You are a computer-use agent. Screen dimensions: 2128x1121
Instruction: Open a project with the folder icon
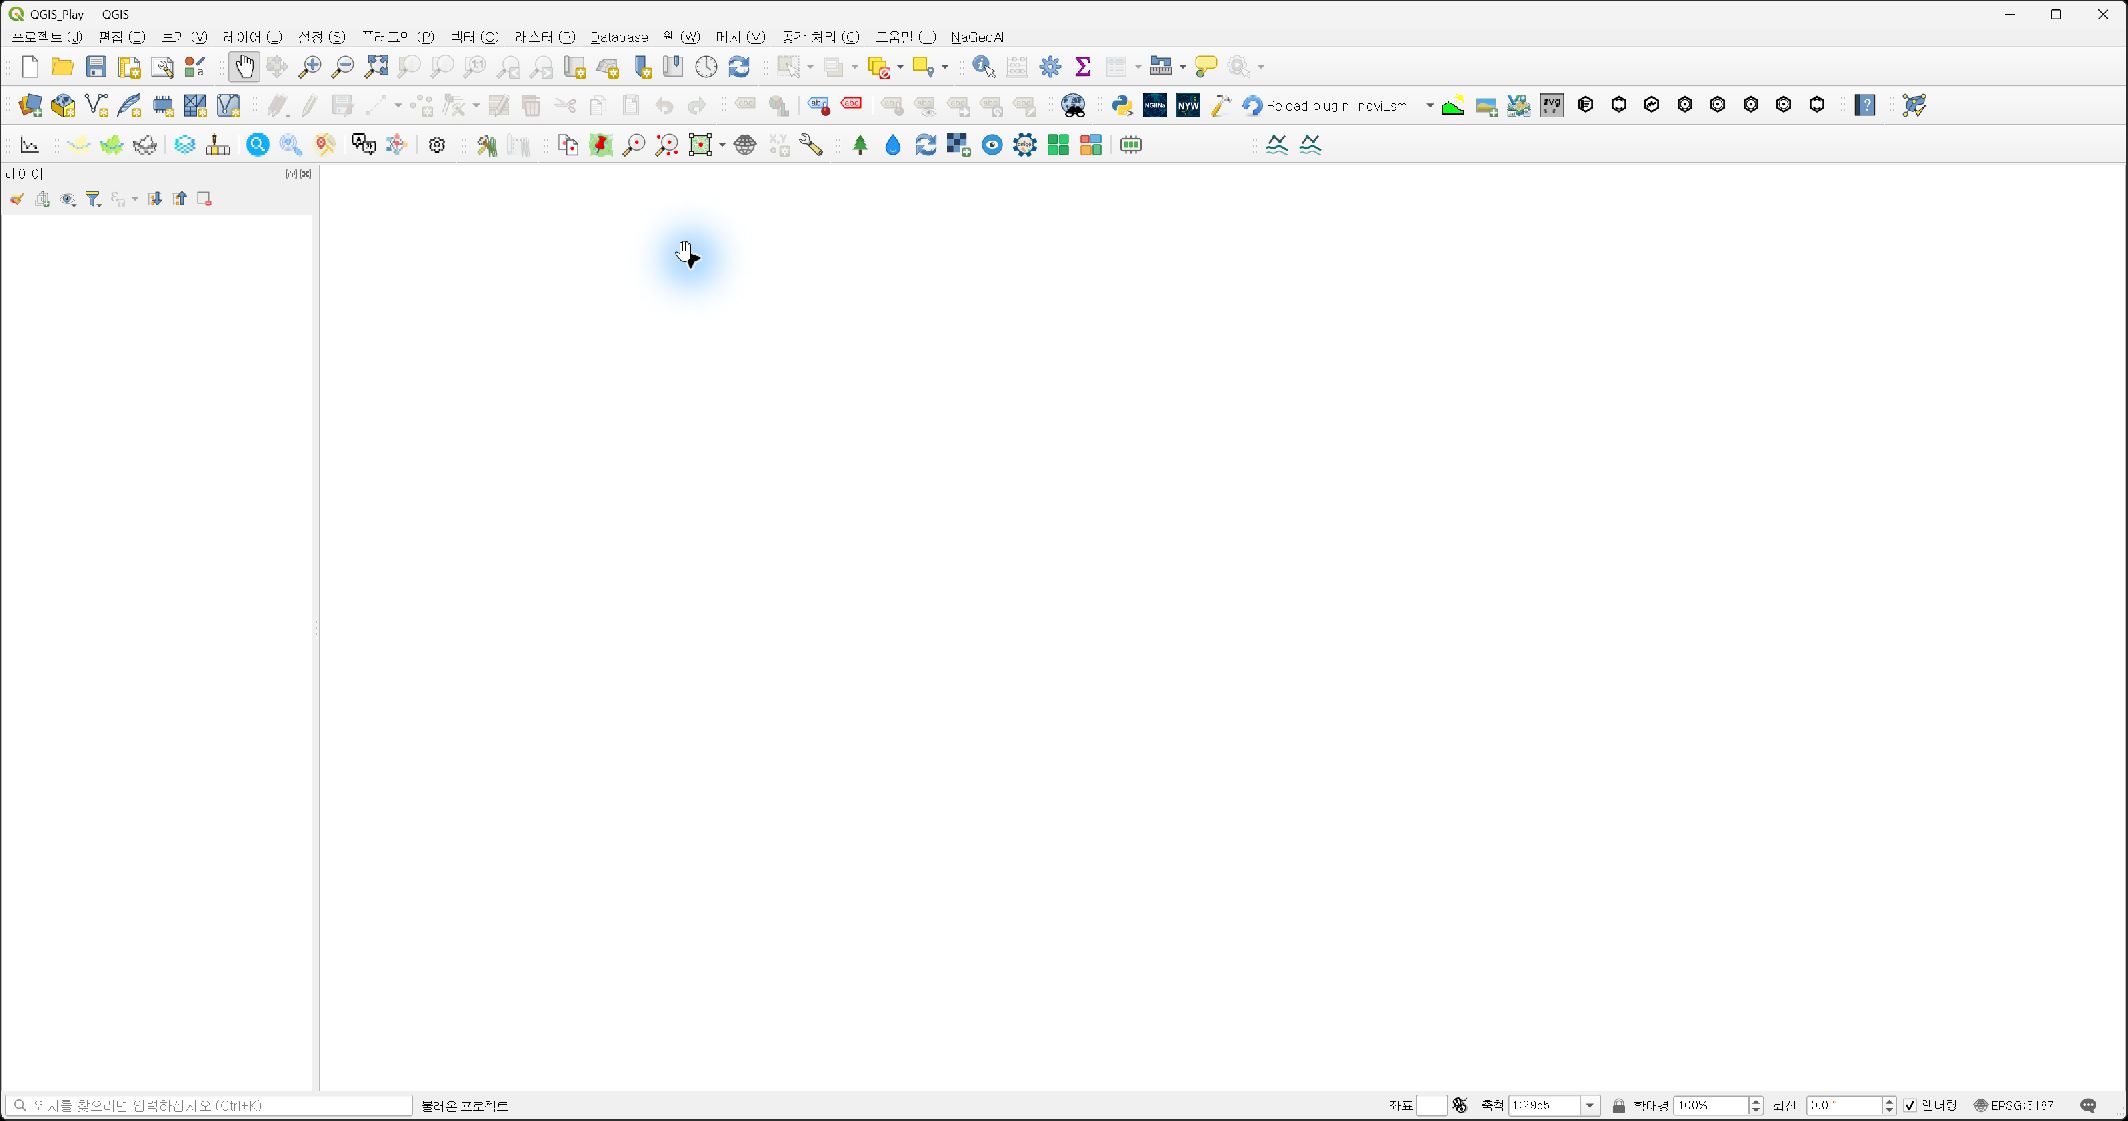pos(63,67)
